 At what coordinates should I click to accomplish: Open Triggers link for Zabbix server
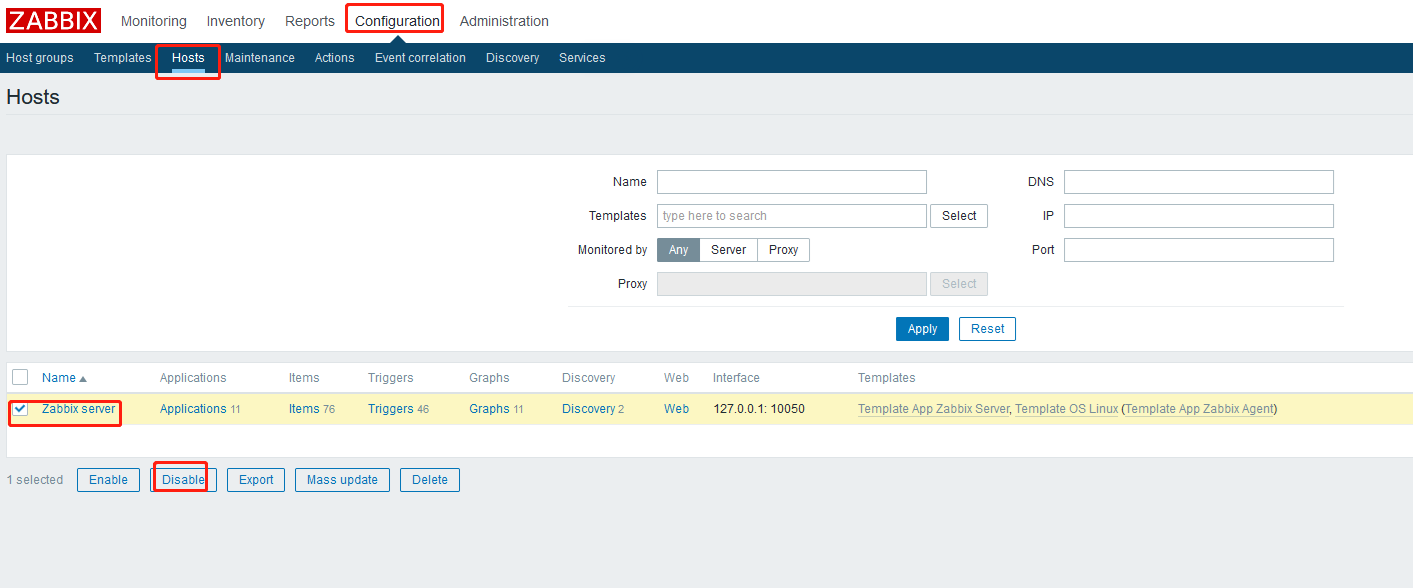click(391, 409)
